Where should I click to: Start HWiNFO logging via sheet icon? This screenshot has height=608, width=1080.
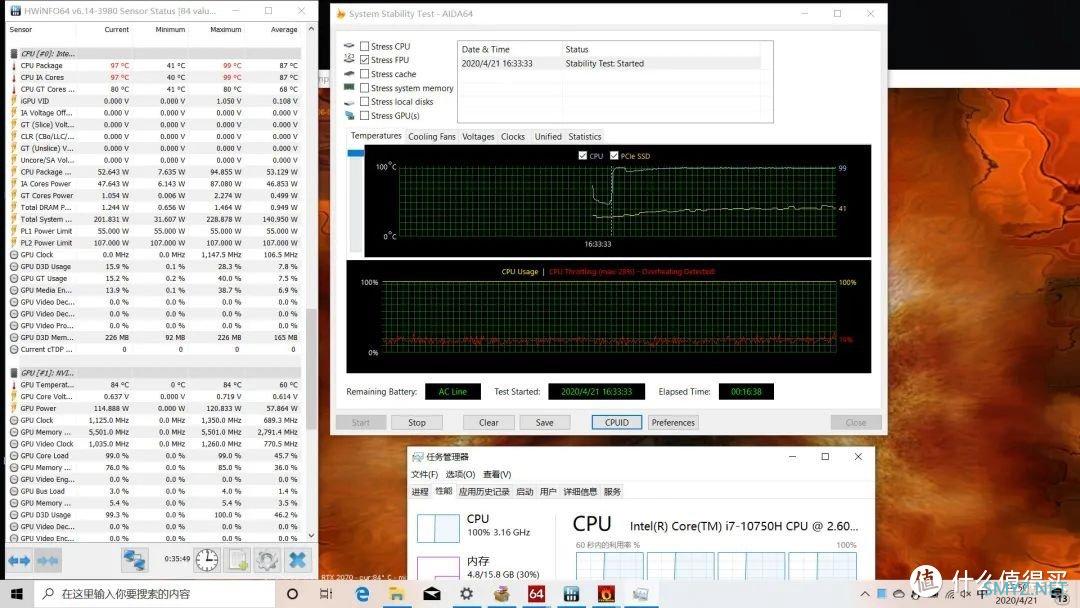click(238, 560)
